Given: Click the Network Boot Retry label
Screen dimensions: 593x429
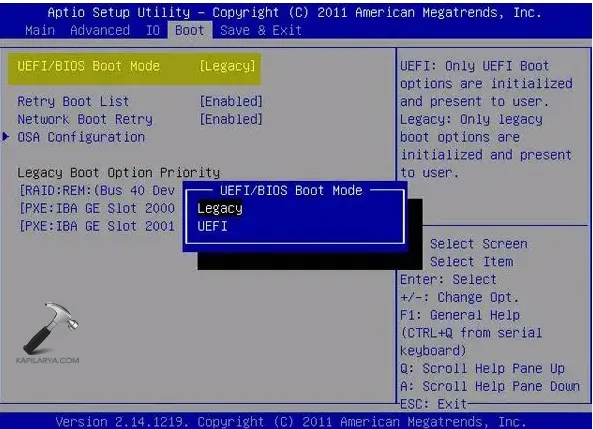Looking at the screenshot, I should pos(85,119).
